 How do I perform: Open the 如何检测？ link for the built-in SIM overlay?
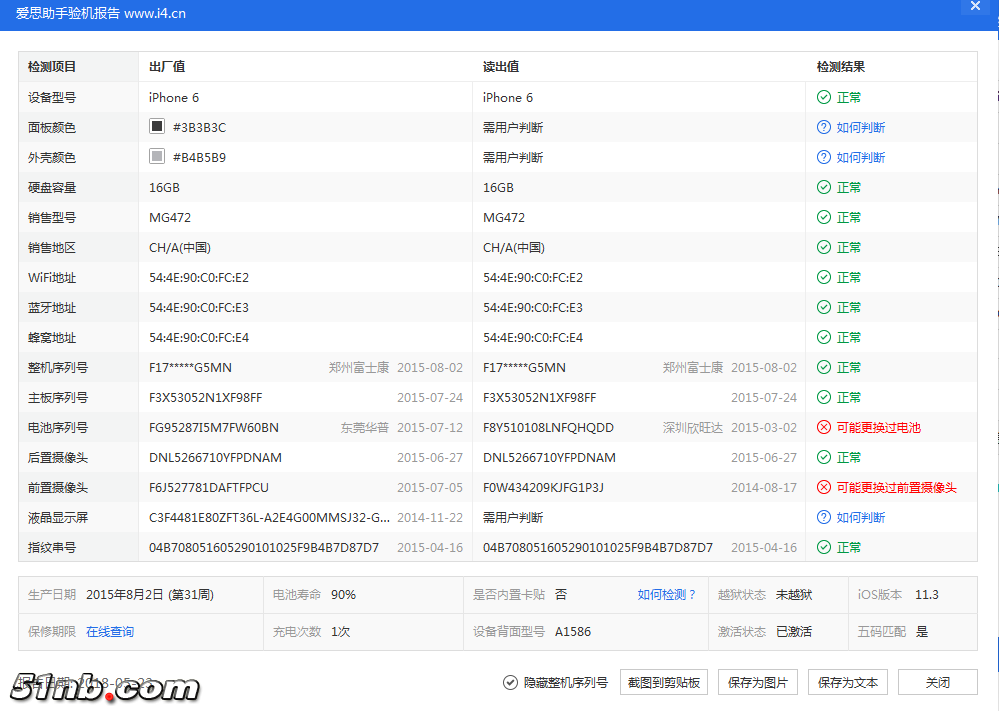click(667, 595)
